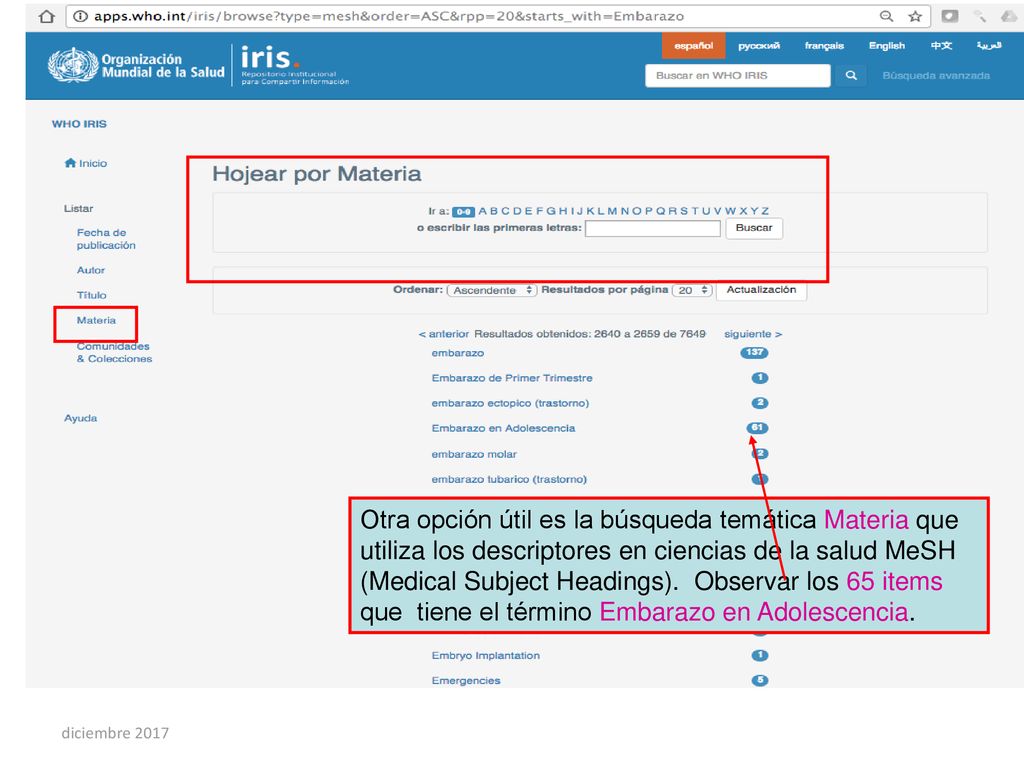Click the 137 count badge for embarazo
This screenshot has height=768, width=1024.
[754, 353]
